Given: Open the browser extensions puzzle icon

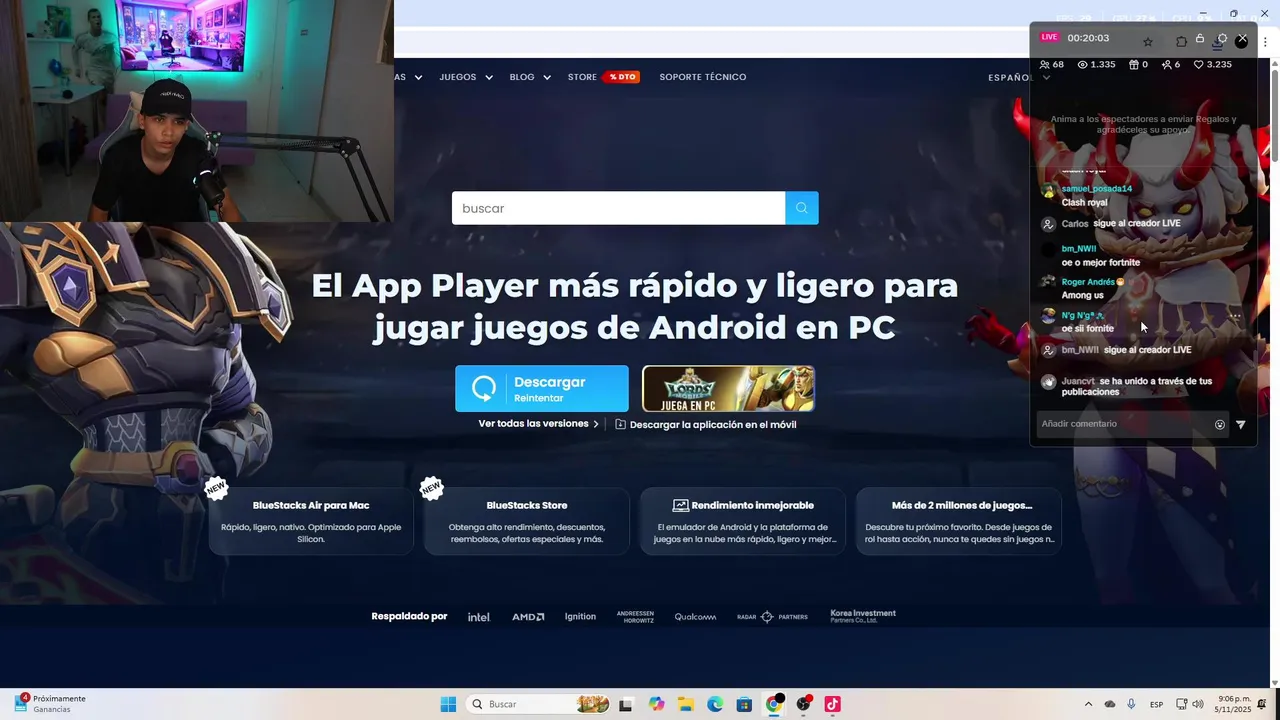Looking at the screenshot, I should pyautogui.click(x=1181, y=42).
